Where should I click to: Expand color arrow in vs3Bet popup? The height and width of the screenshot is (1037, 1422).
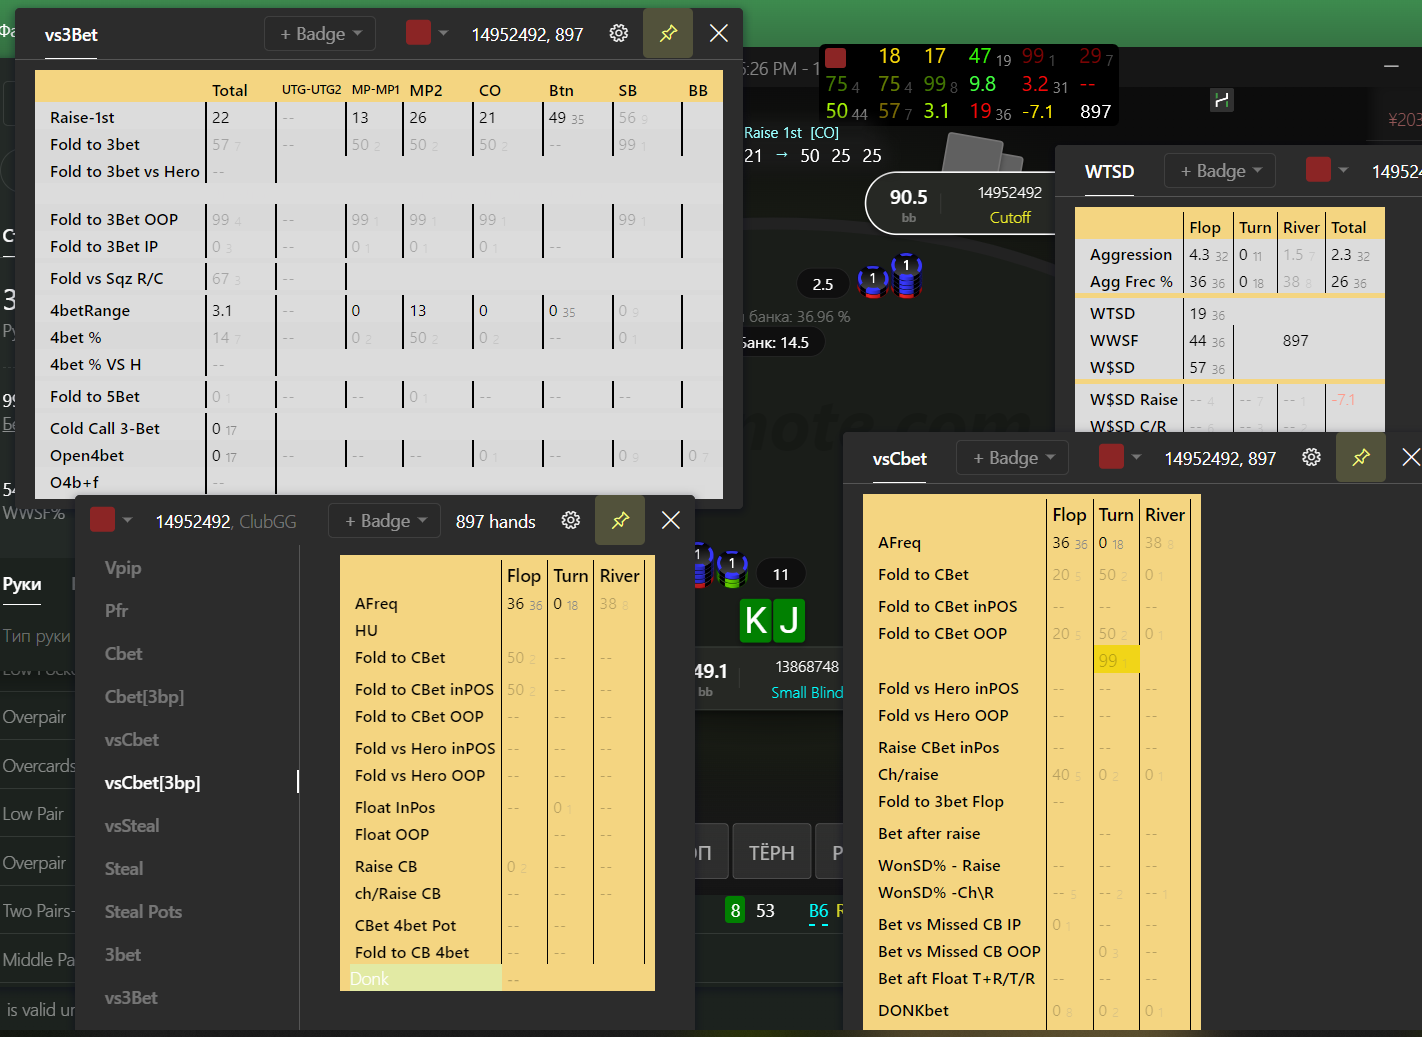coord(444,33)
